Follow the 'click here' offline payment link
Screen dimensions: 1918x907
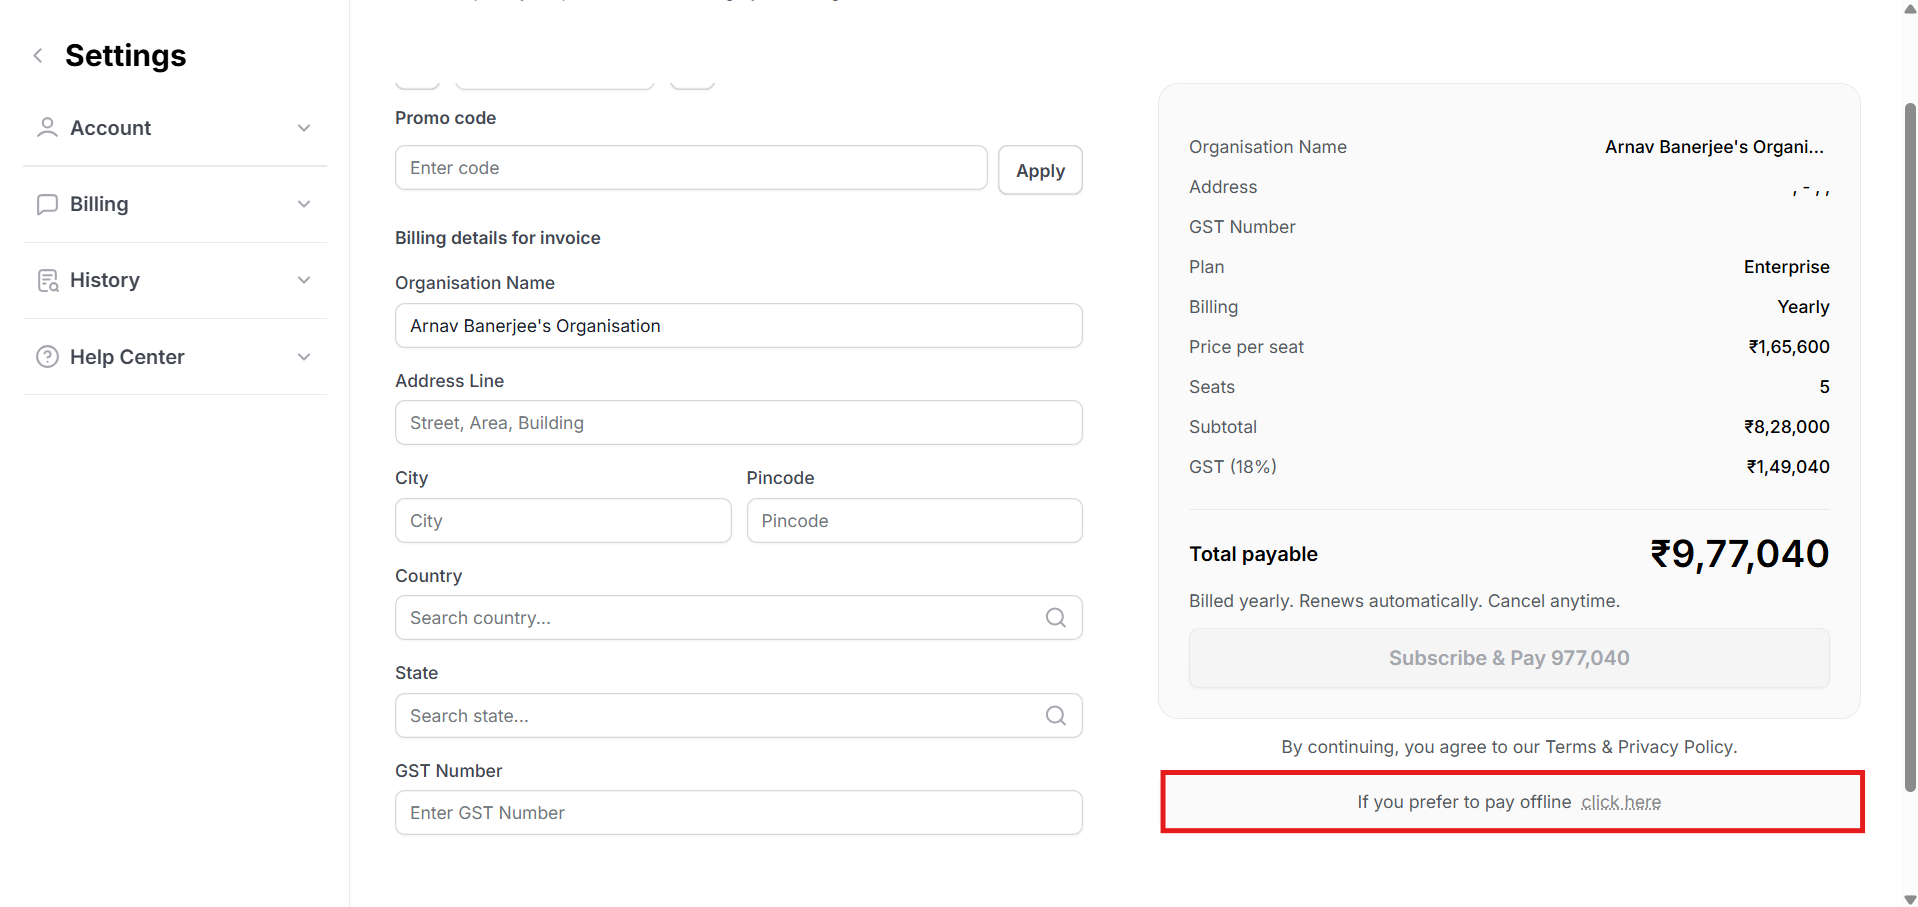click(x=1620, y=802)
